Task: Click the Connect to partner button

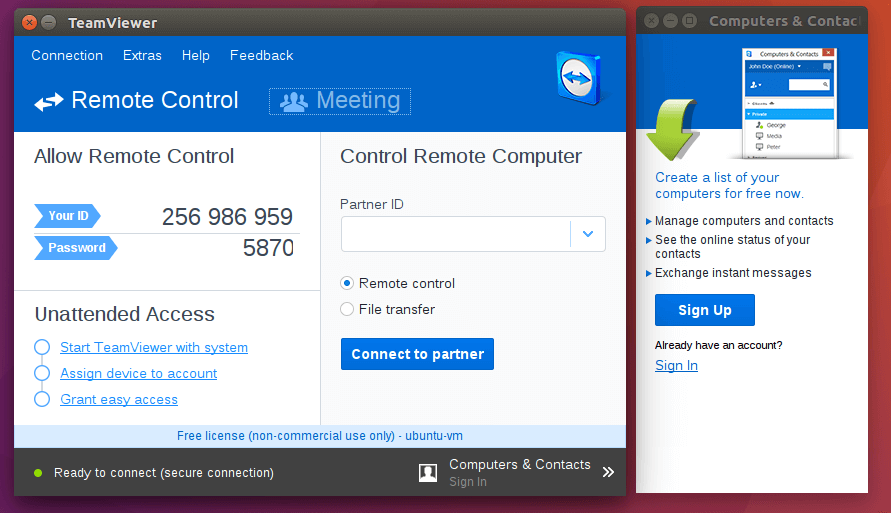Action: 417,354
